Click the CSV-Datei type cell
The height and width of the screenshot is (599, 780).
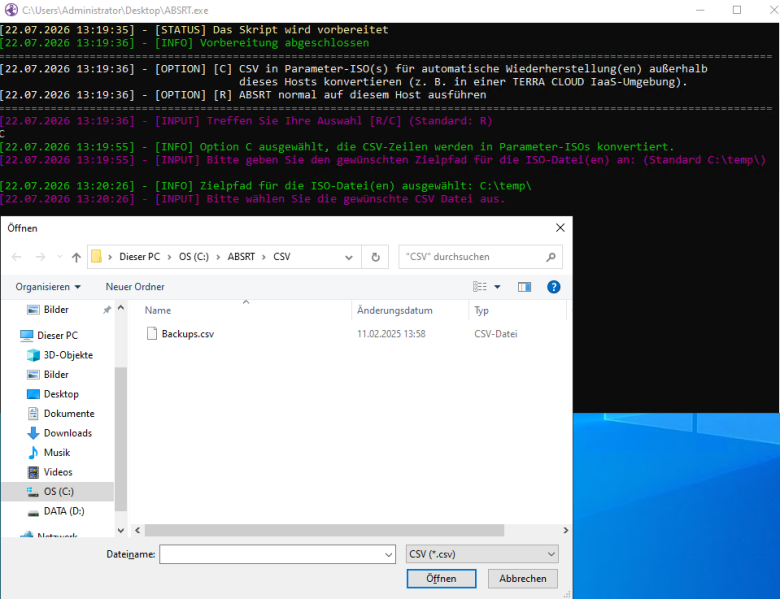[495, 334]
